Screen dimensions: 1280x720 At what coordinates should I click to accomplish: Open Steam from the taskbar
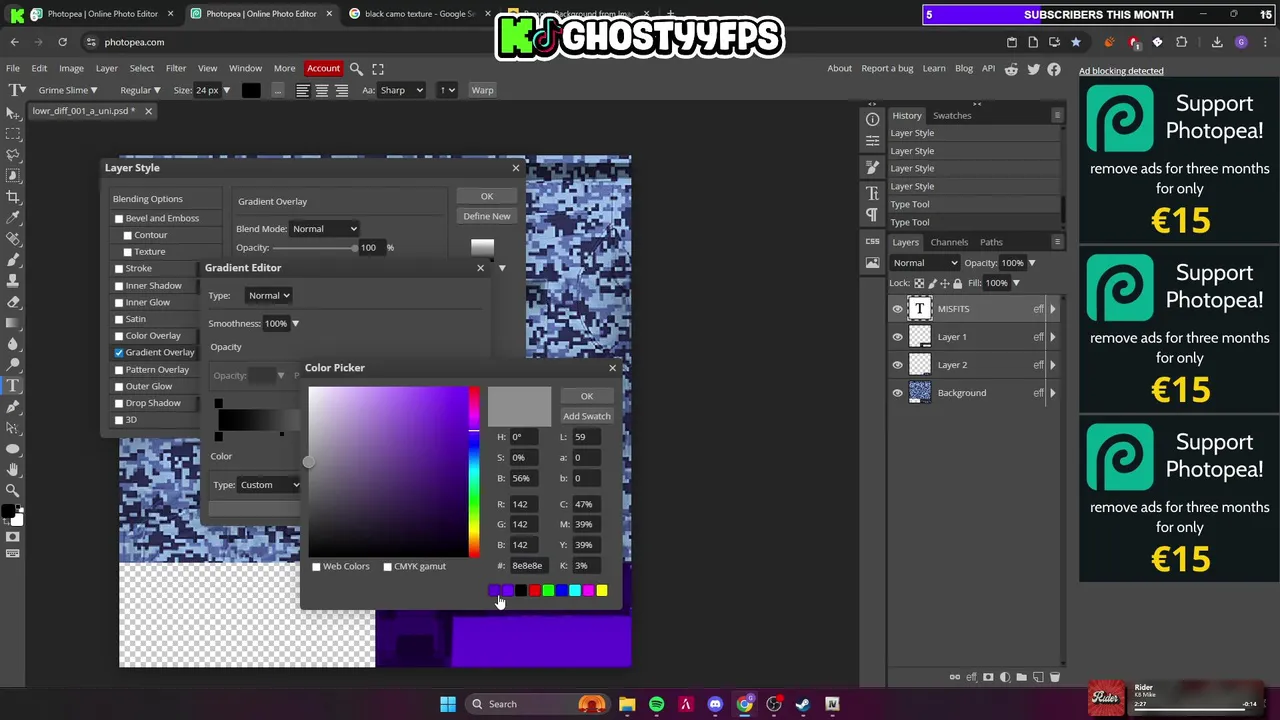pos(802,704)
